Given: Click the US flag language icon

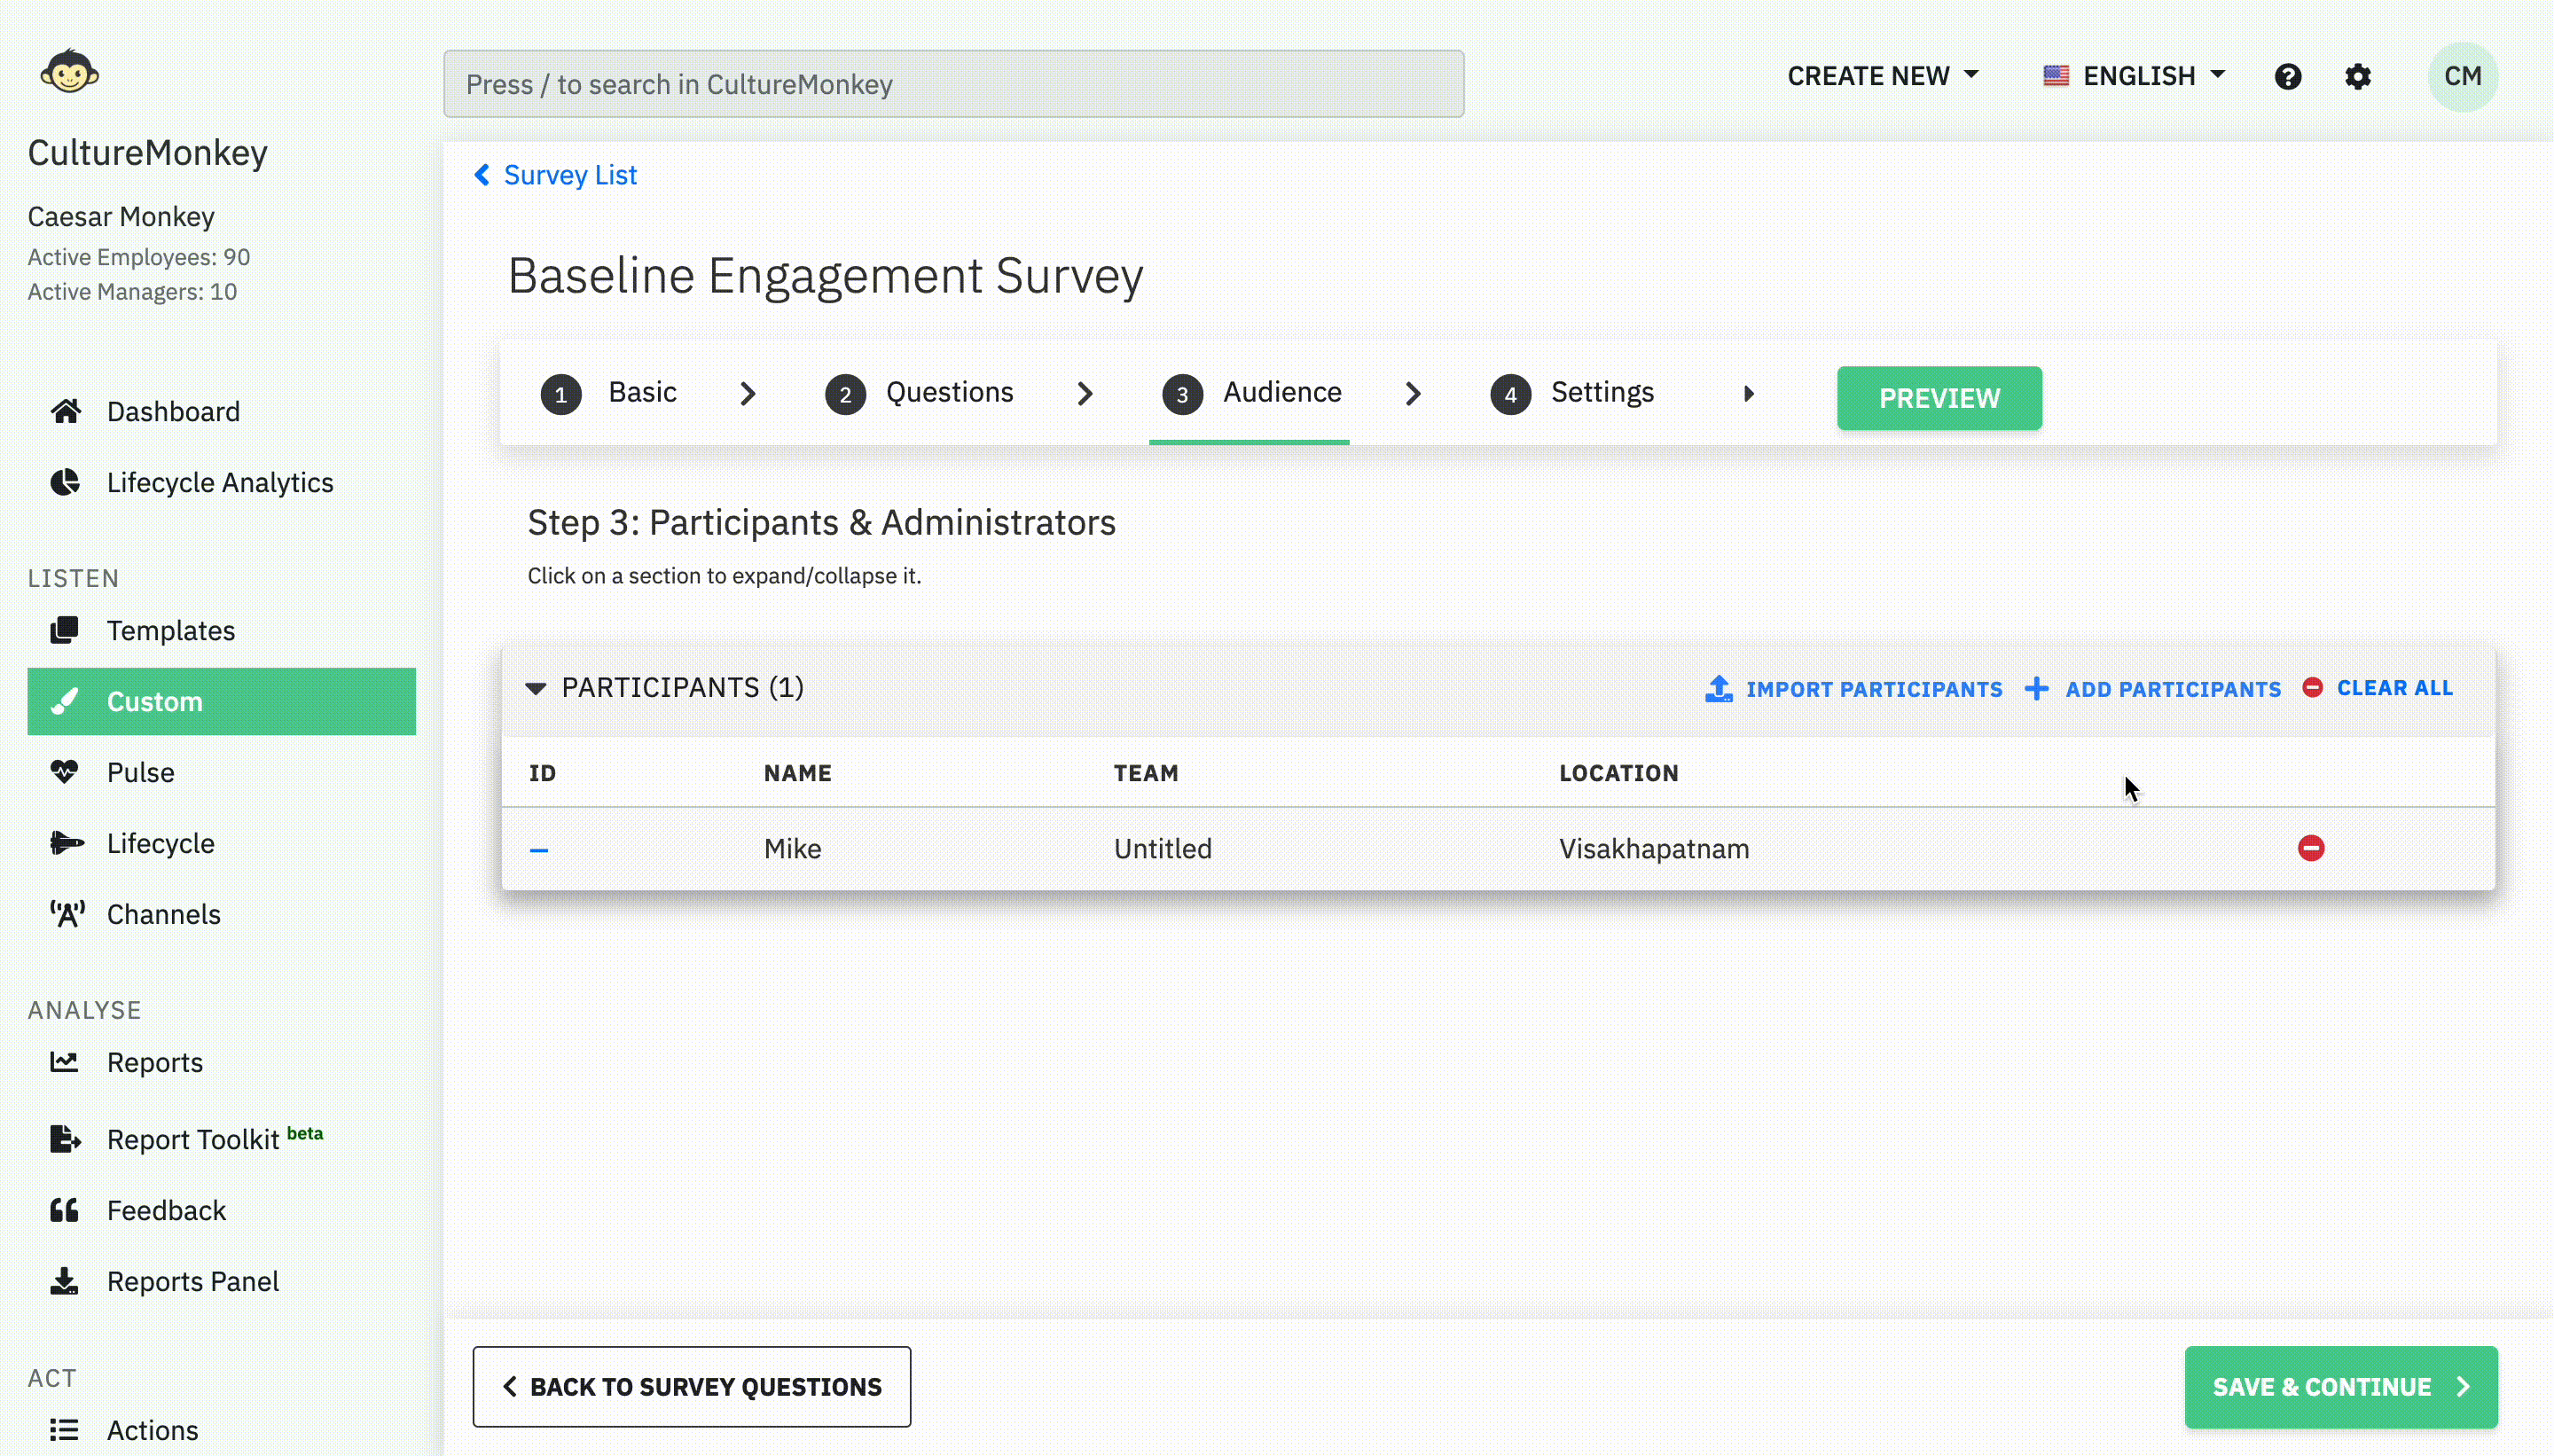Looking at the screenshot, I should pos(2056,76).
